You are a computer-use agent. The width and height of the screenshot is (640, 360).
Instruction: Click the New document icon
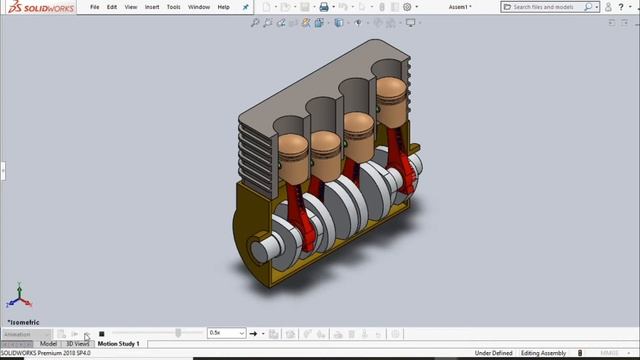point(266,7)
